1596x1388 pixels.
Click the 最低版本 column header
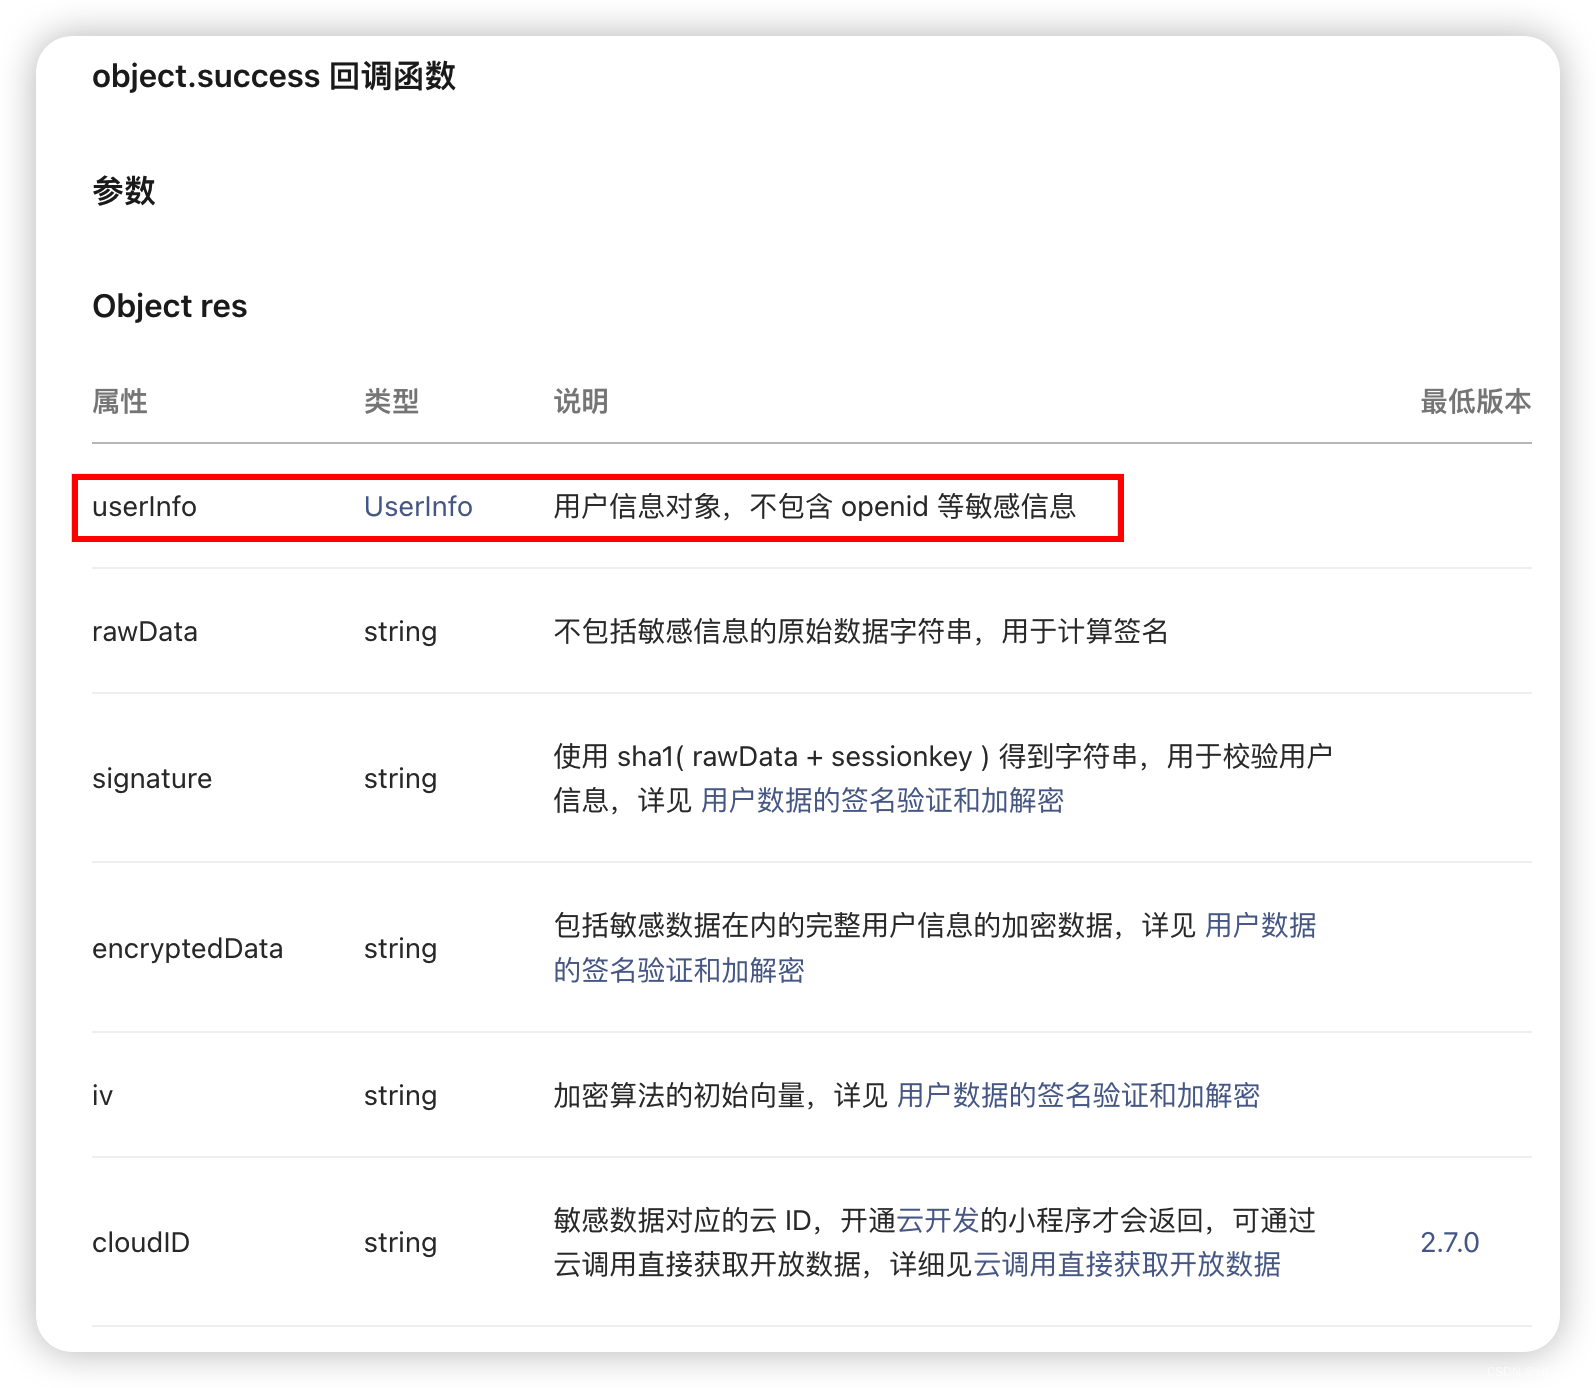1476,402
